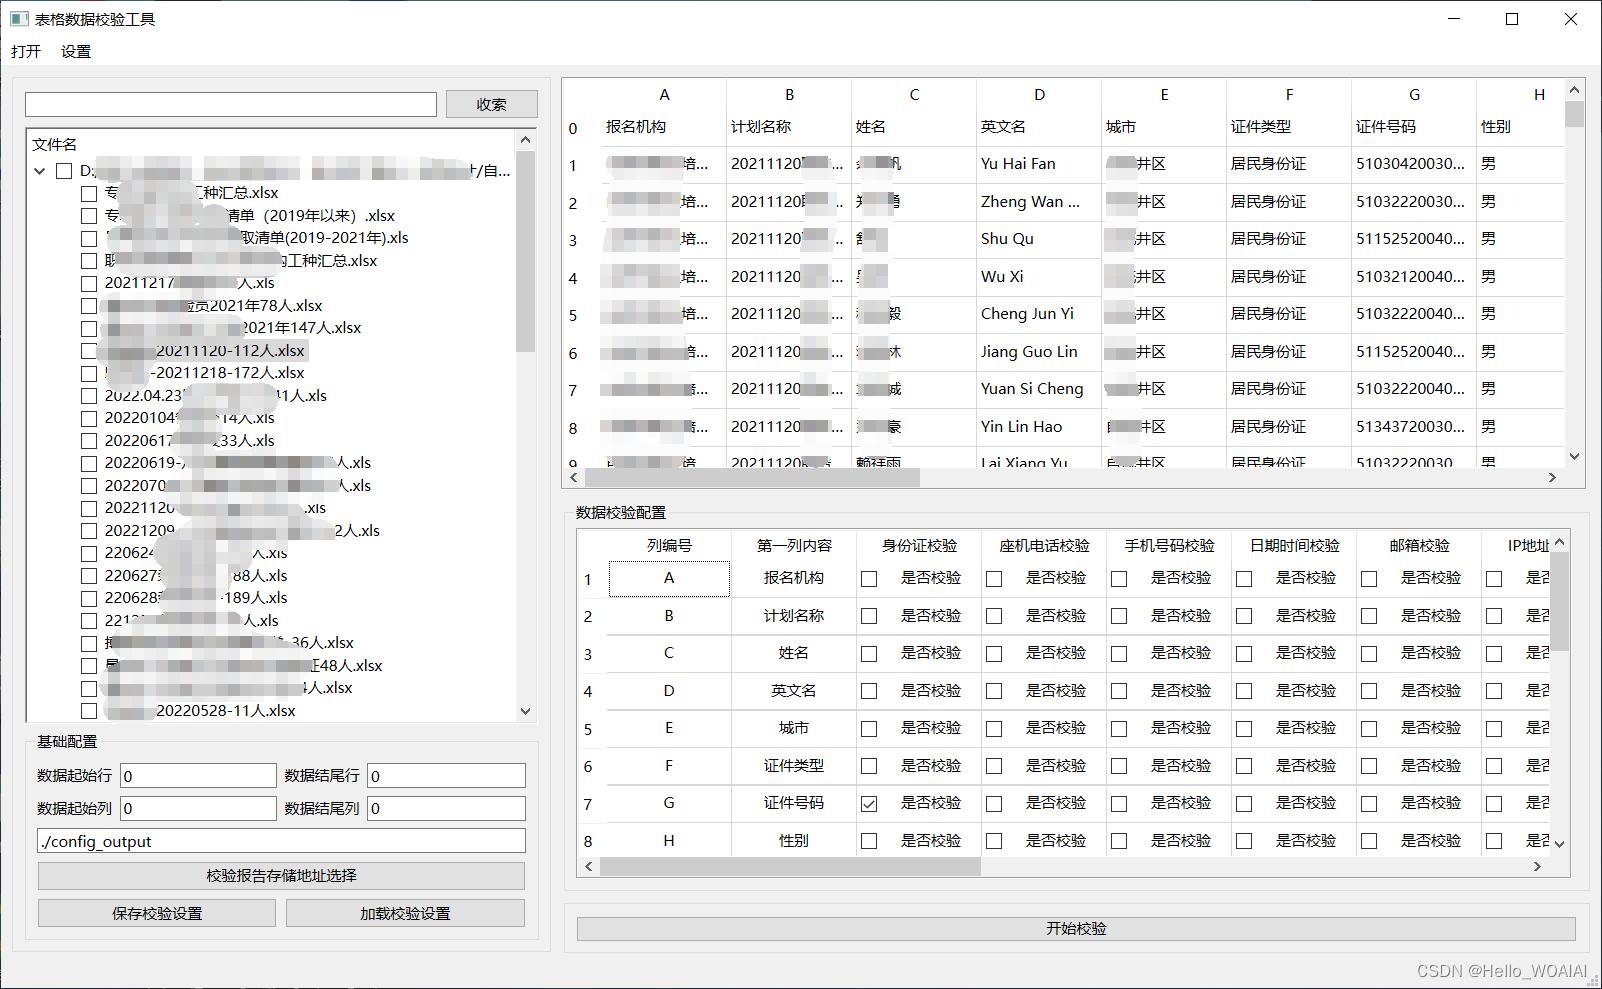Check the root directory checkbox in tree
The image size is (1602, 989).
coord(65,170)
